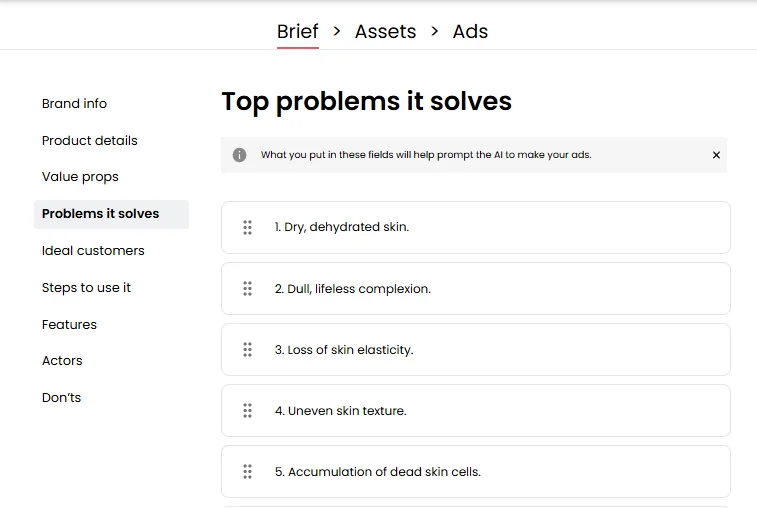Click drag handle beside Dry, dehydrated skin
This screenshot has width=757, height=508.
click(247, 228)
